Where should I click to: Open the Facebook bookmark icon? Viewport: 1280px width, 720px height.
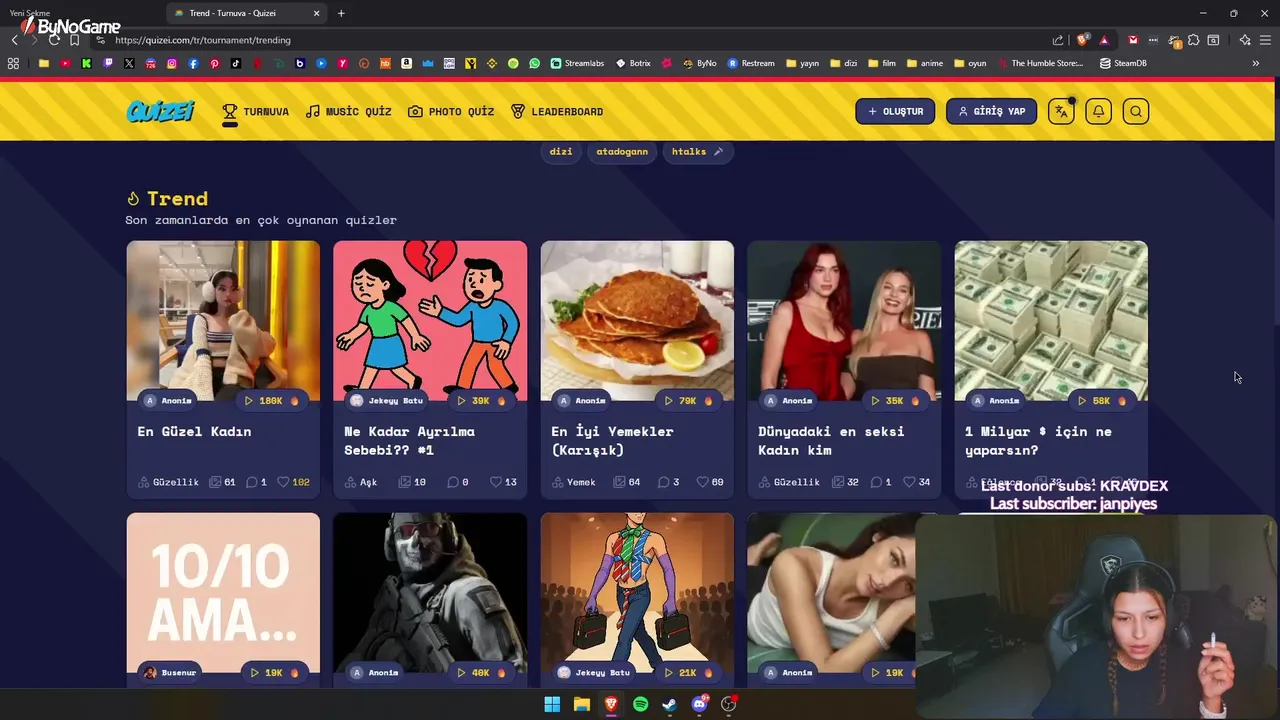pyautogui.click(x=193, y=63)
